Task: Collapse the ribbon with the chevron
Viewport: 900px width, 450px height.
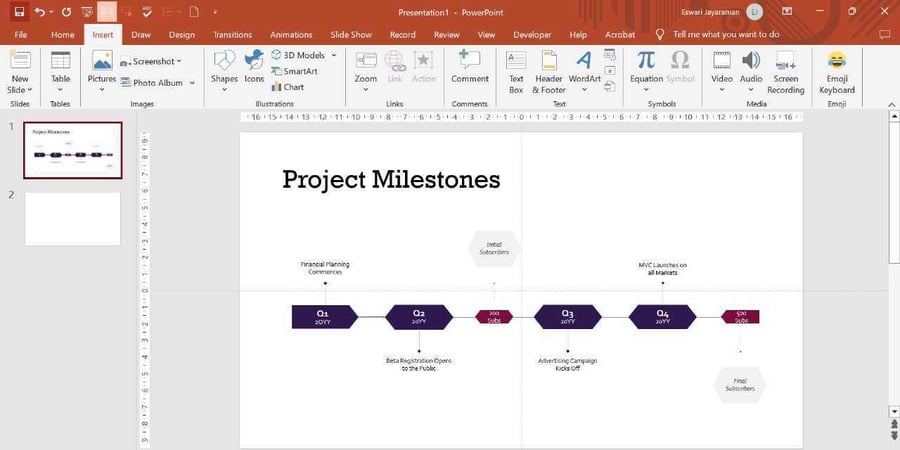Action: 892,104
